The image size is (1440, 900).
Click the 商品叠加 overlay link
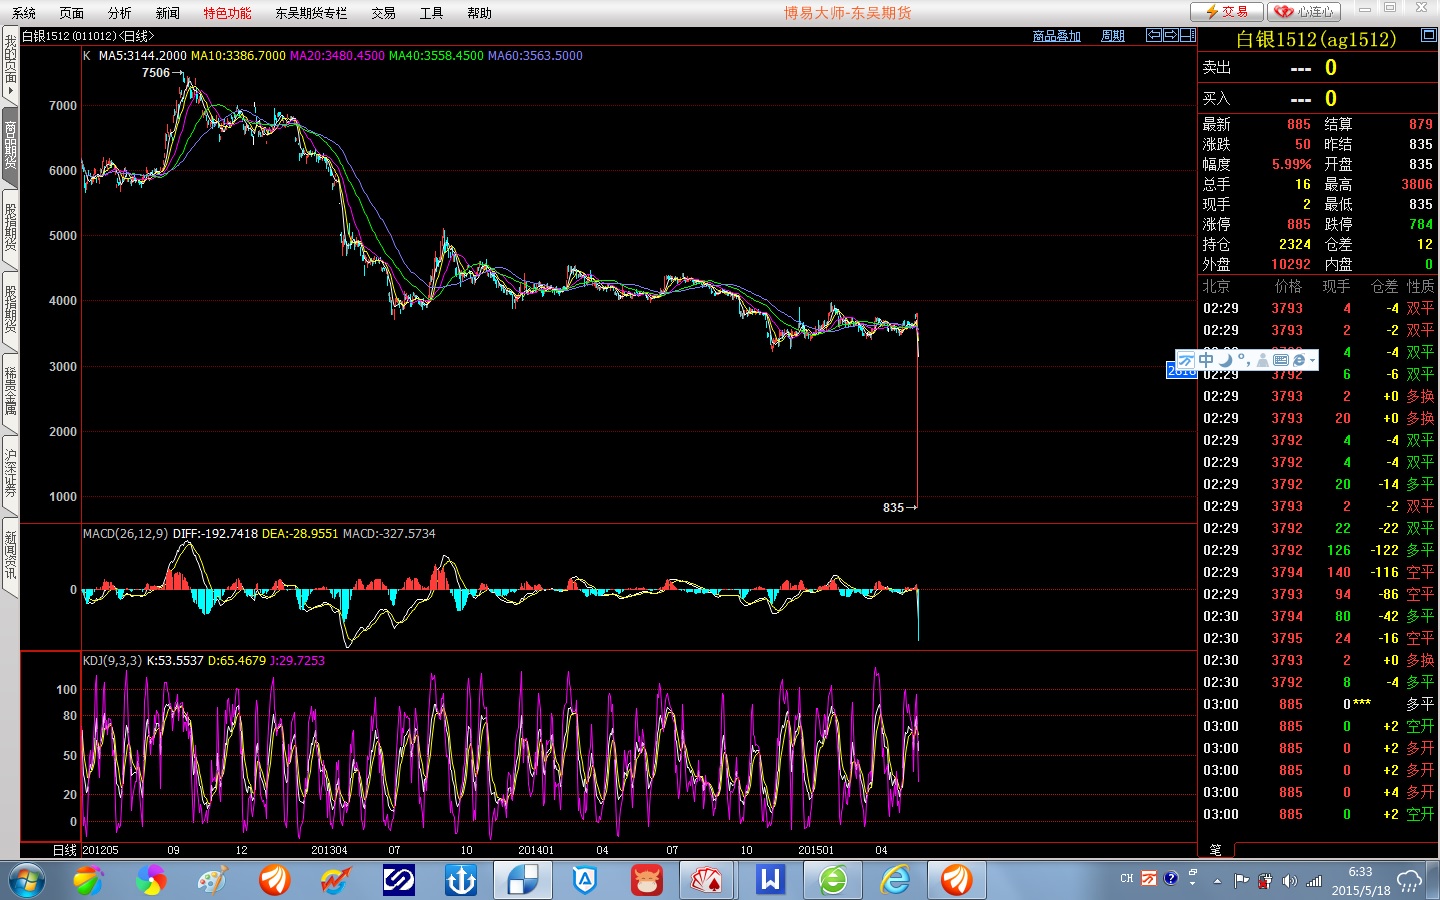click(x=1056, y=36)
